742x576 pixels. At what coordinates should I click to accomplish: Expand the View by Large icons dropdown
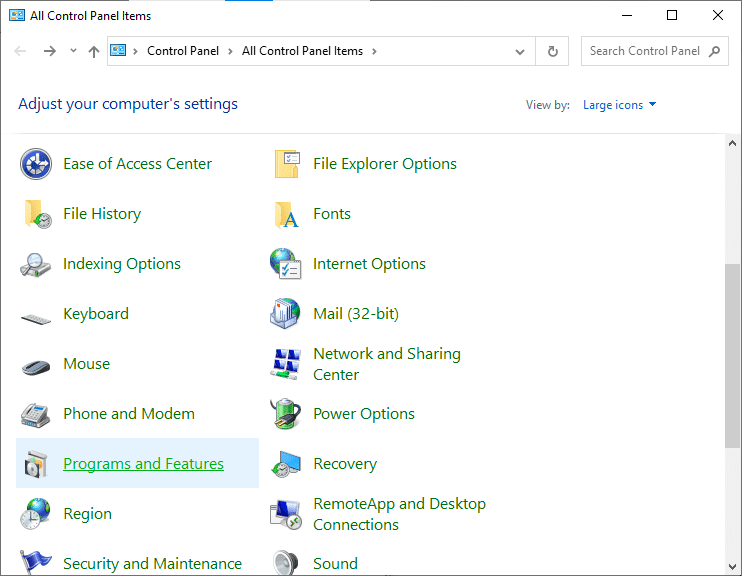click(x=620, y=105)
